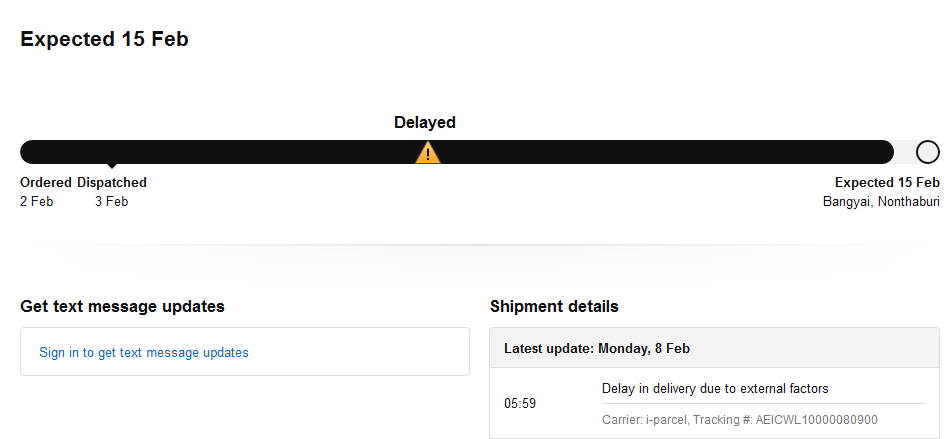The width and height of the screenshot is (952, 439).
Task: Click the 05:59 timestamp entry
Action: [x=520, y=404]
